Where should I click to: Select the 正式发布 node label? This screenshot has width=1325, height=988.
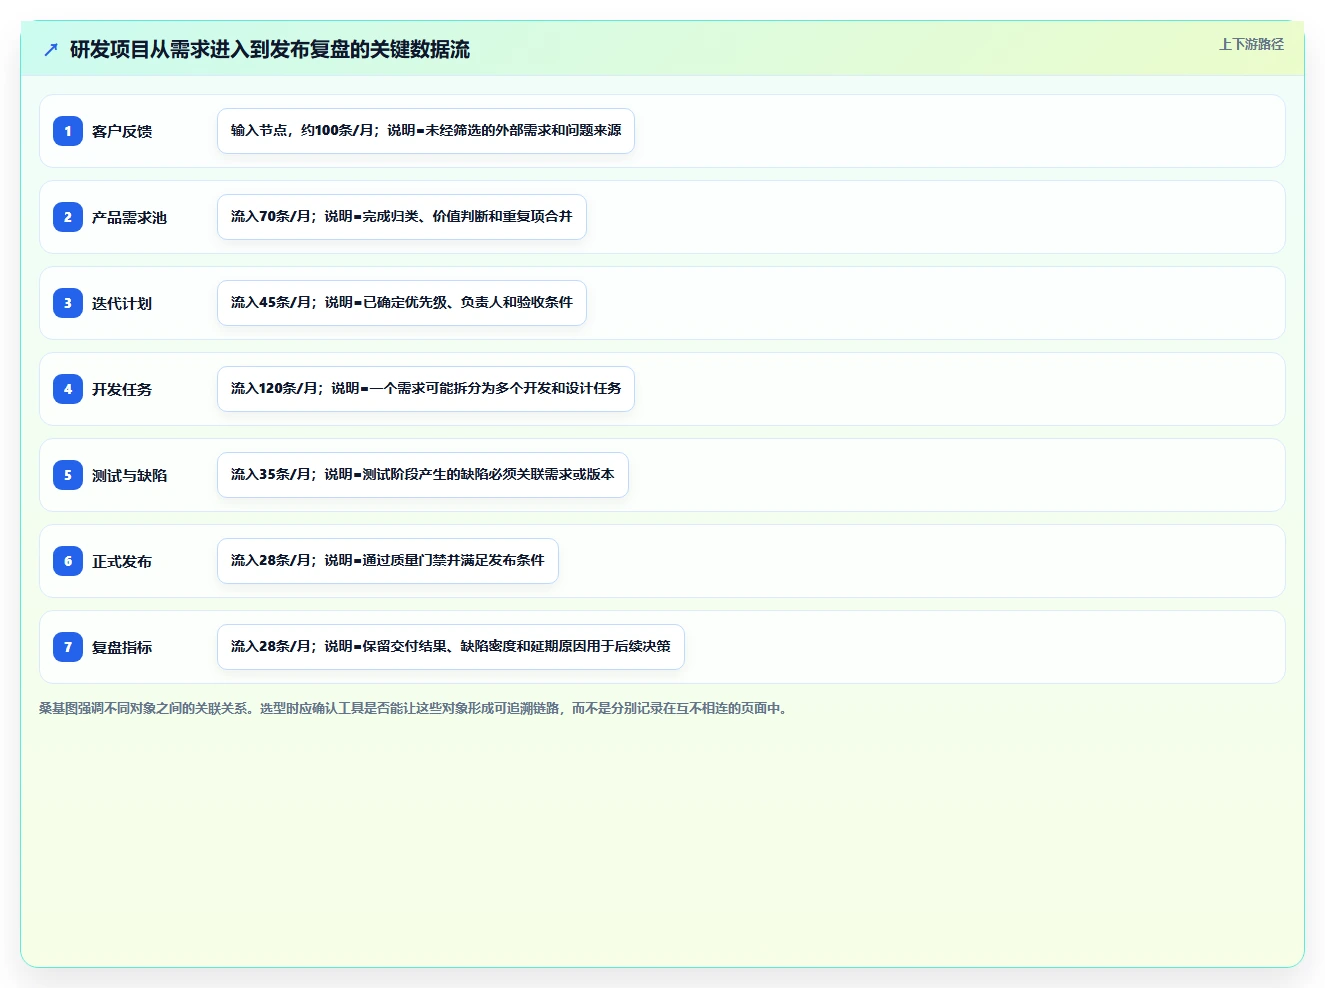coord(122,561)
